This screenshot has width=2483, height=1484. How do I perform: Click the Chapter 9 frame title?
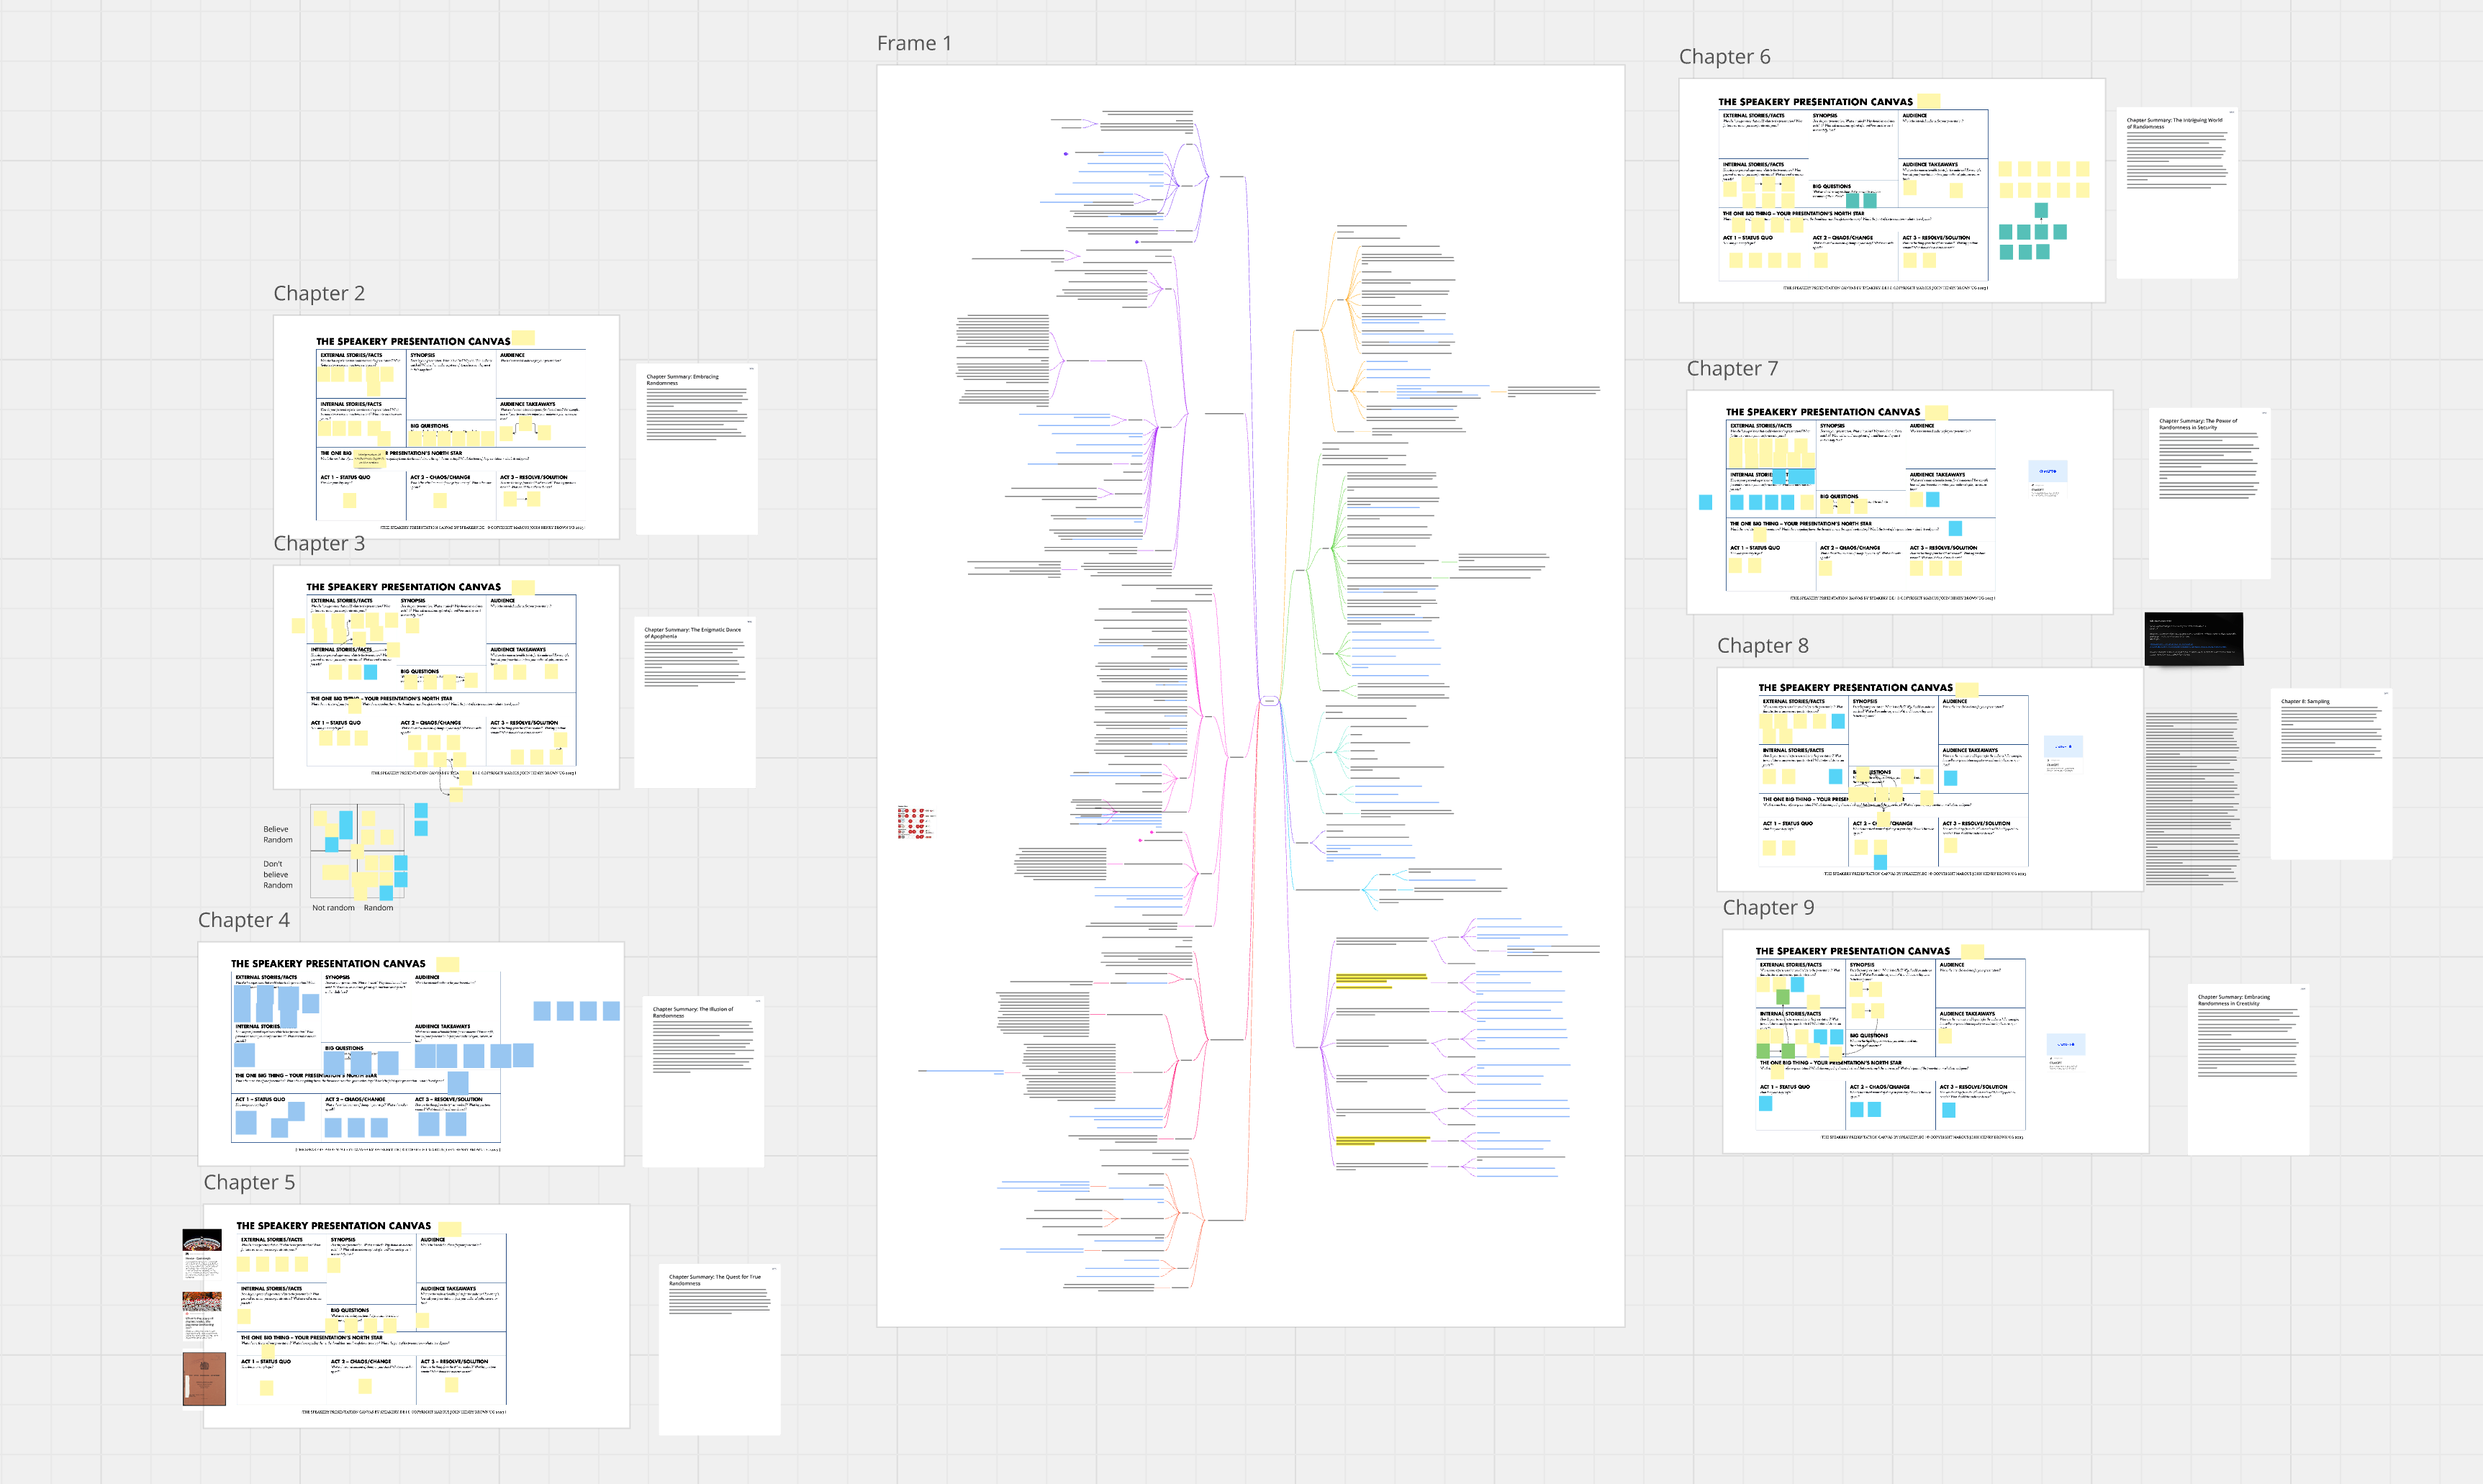[x=1768, y=908]
